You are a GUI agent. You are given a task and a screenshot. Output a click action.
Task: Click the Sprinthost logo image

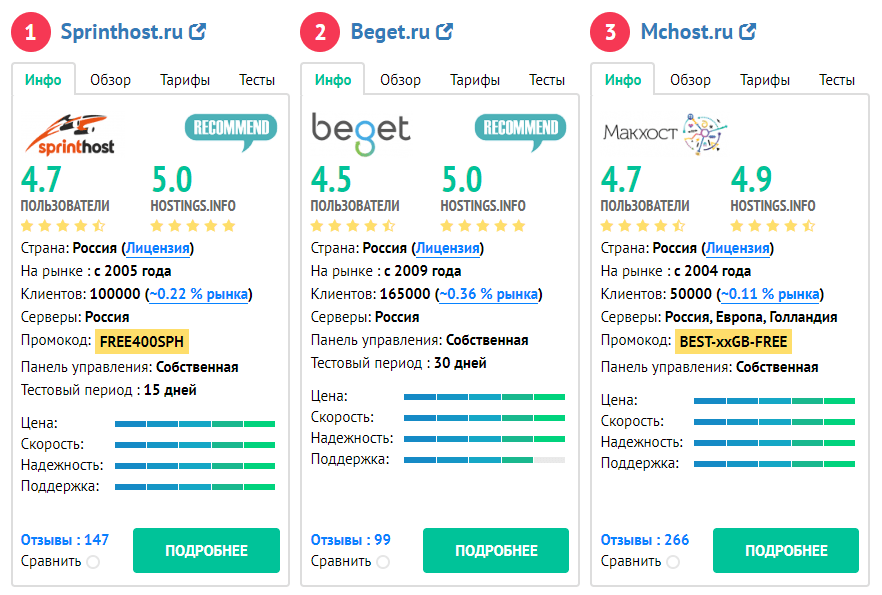[x=70, y=133]
